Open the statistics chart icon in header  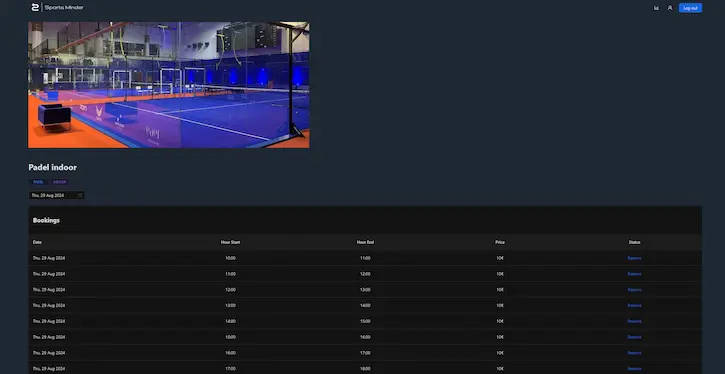pos(656,8)
